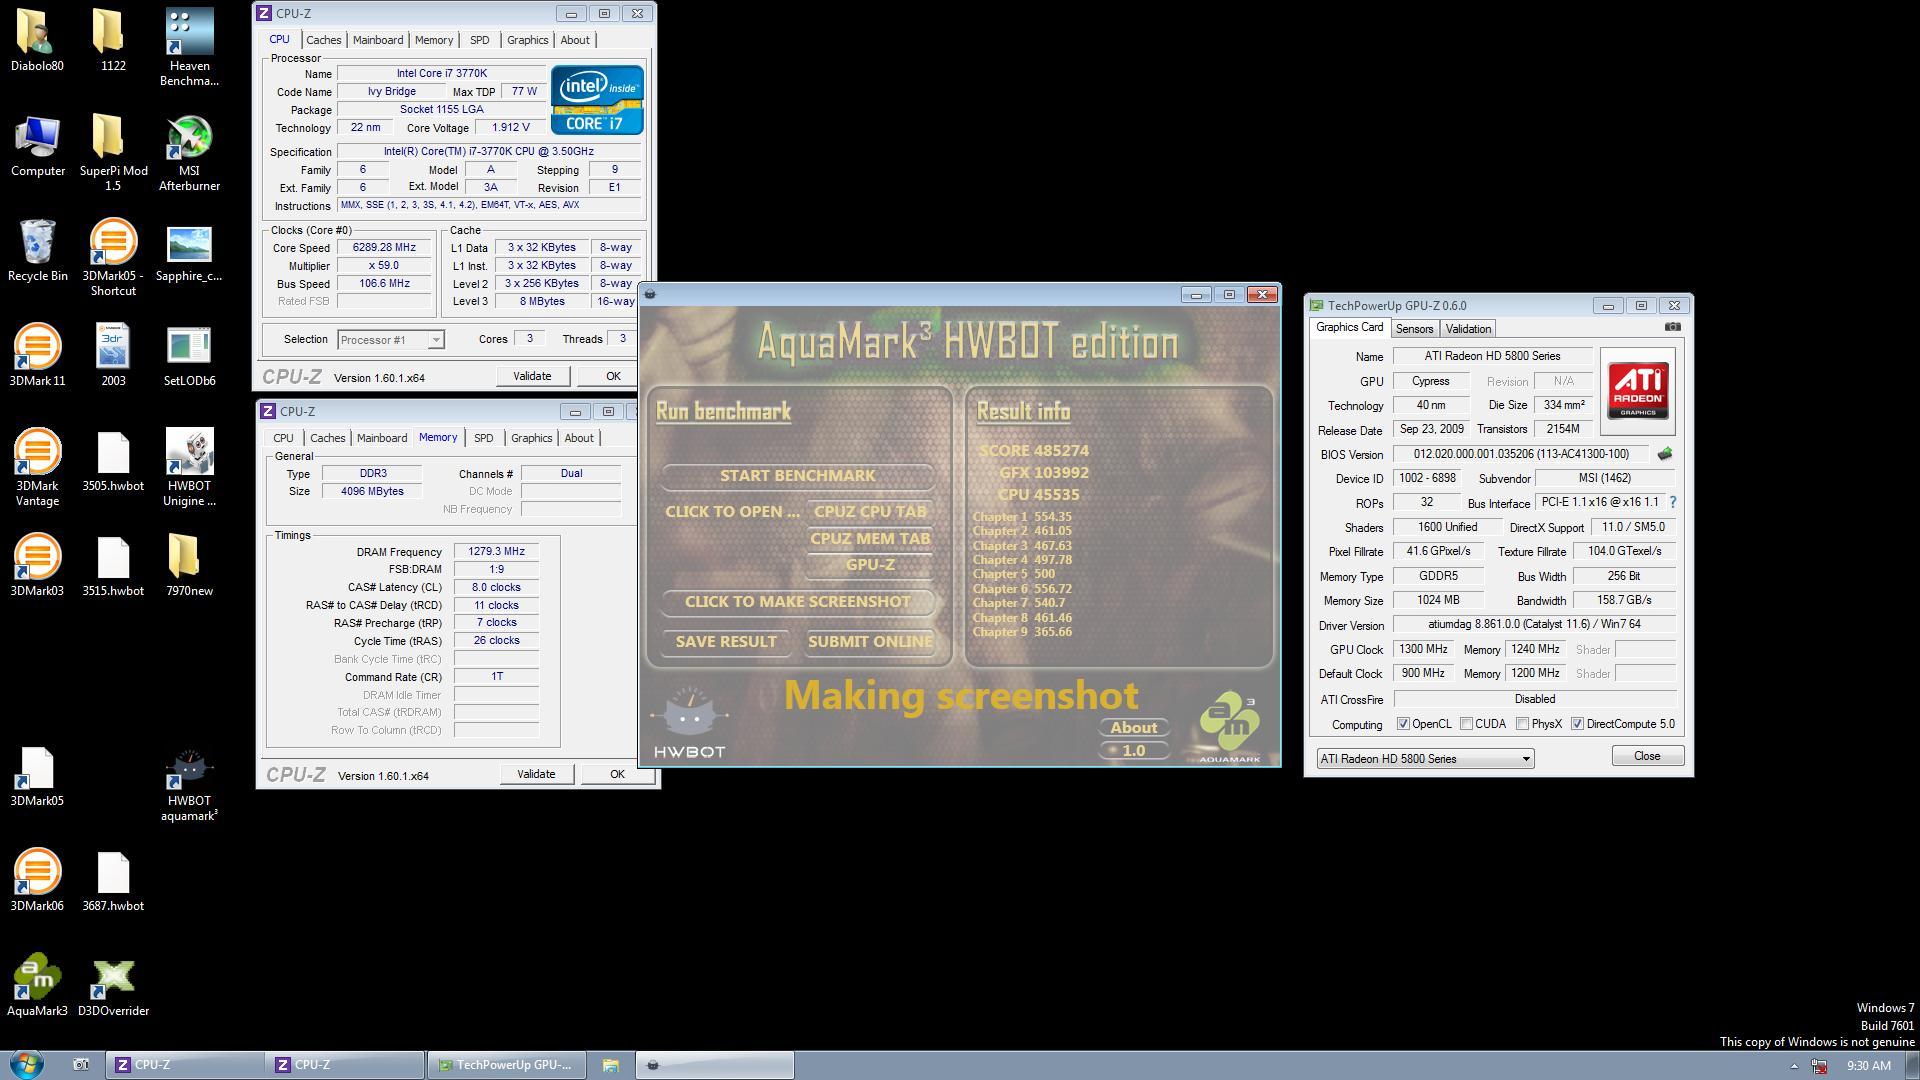The image size is (1920, 1080).
Task: Click CPUZ CPU TAB button
Action: (x=870, y=512)
